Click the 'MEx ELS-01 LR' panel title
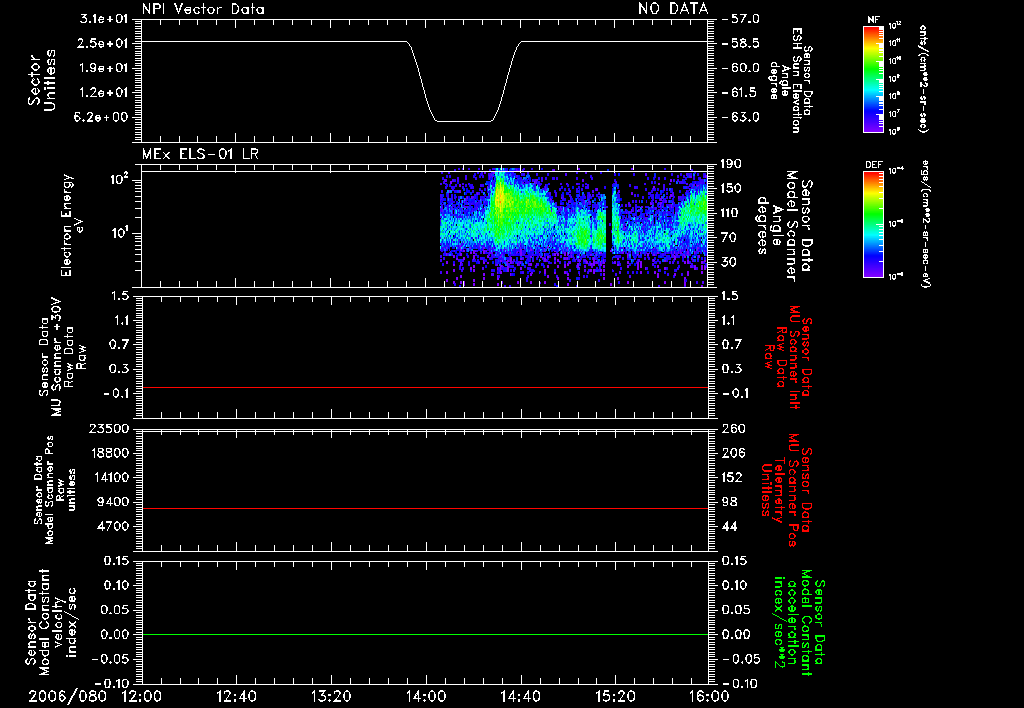 pos(200,154)
